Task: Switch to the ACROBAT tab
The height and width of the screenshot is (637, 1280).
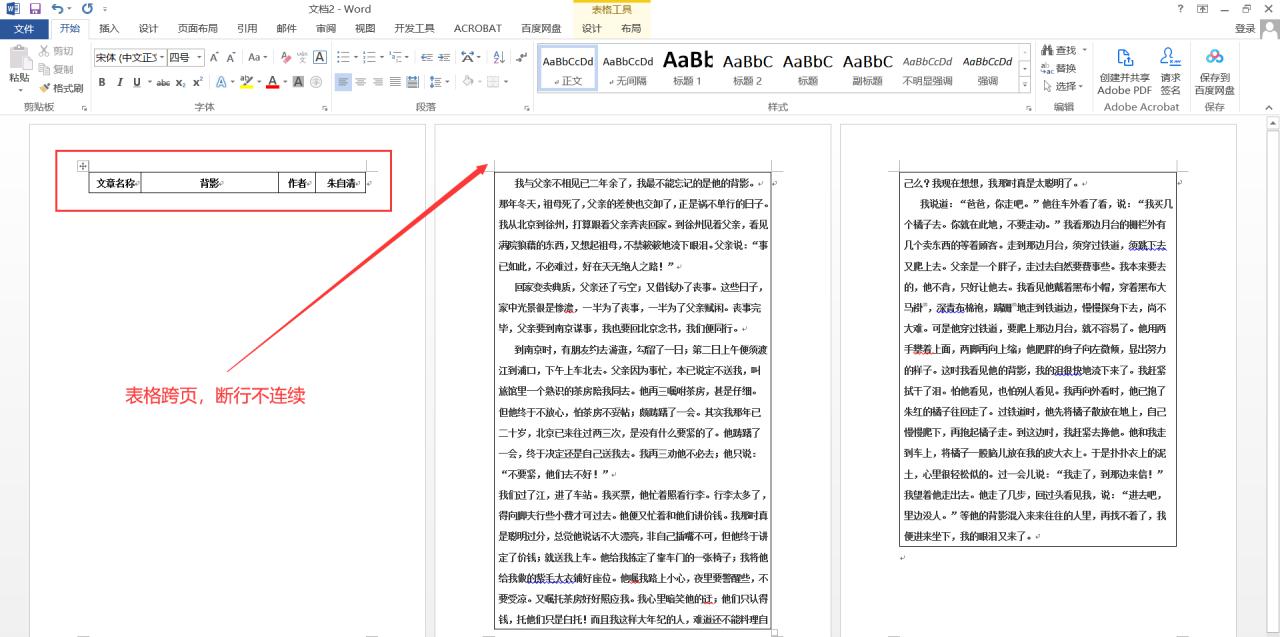Action: tap(478, 28)
